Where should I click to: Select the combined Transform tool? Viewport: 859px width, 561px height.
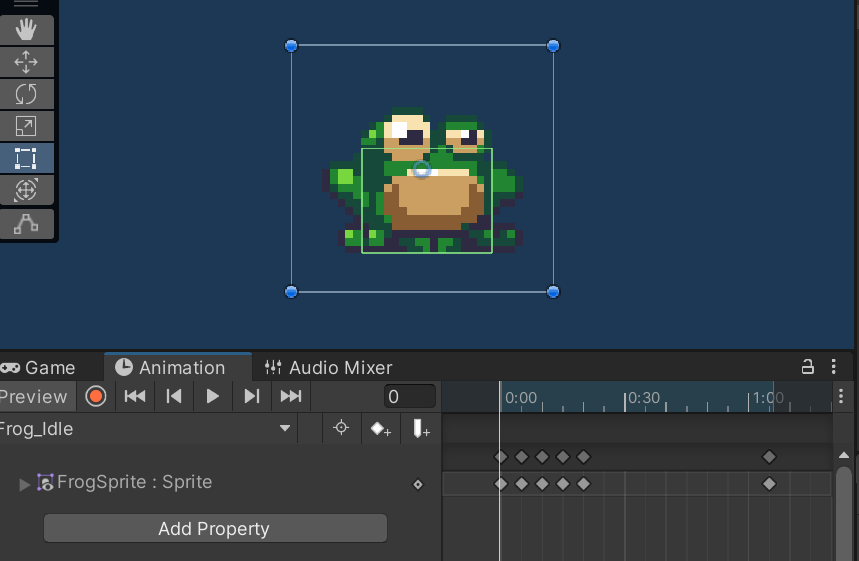click(26, 190)
